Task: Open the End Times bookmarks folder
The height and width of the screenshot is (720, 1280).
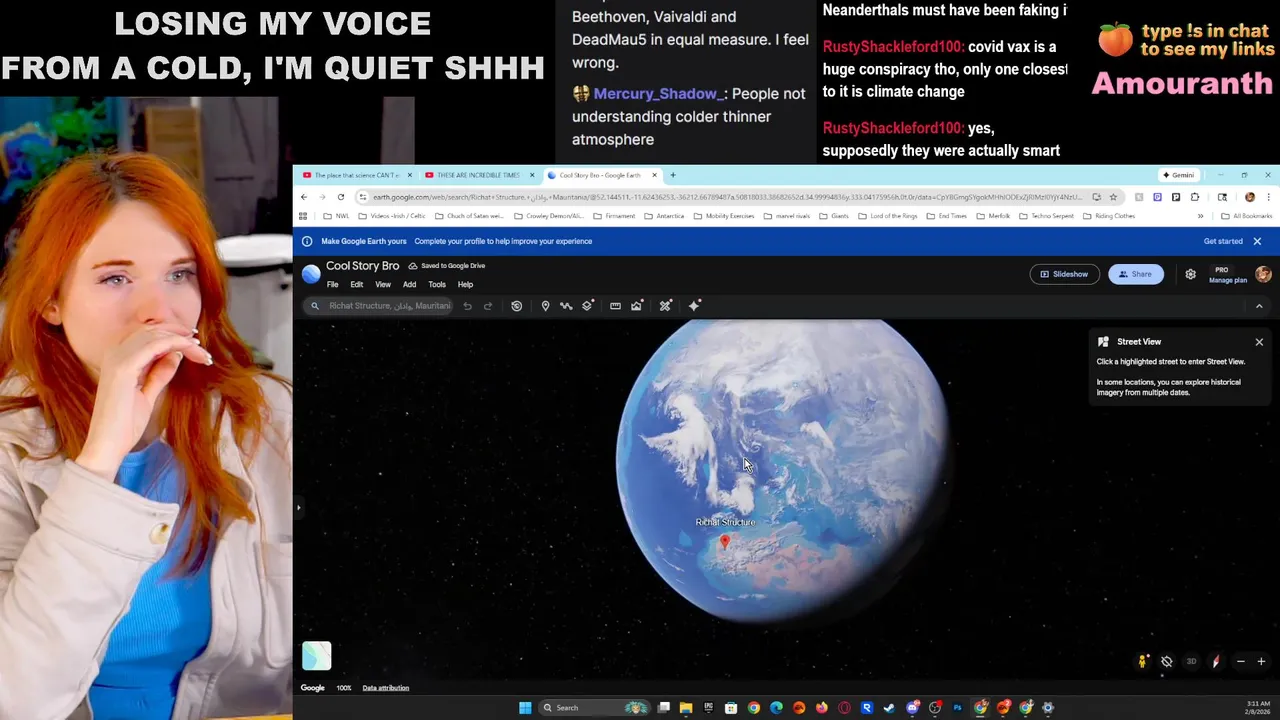Action: point(946,216)
